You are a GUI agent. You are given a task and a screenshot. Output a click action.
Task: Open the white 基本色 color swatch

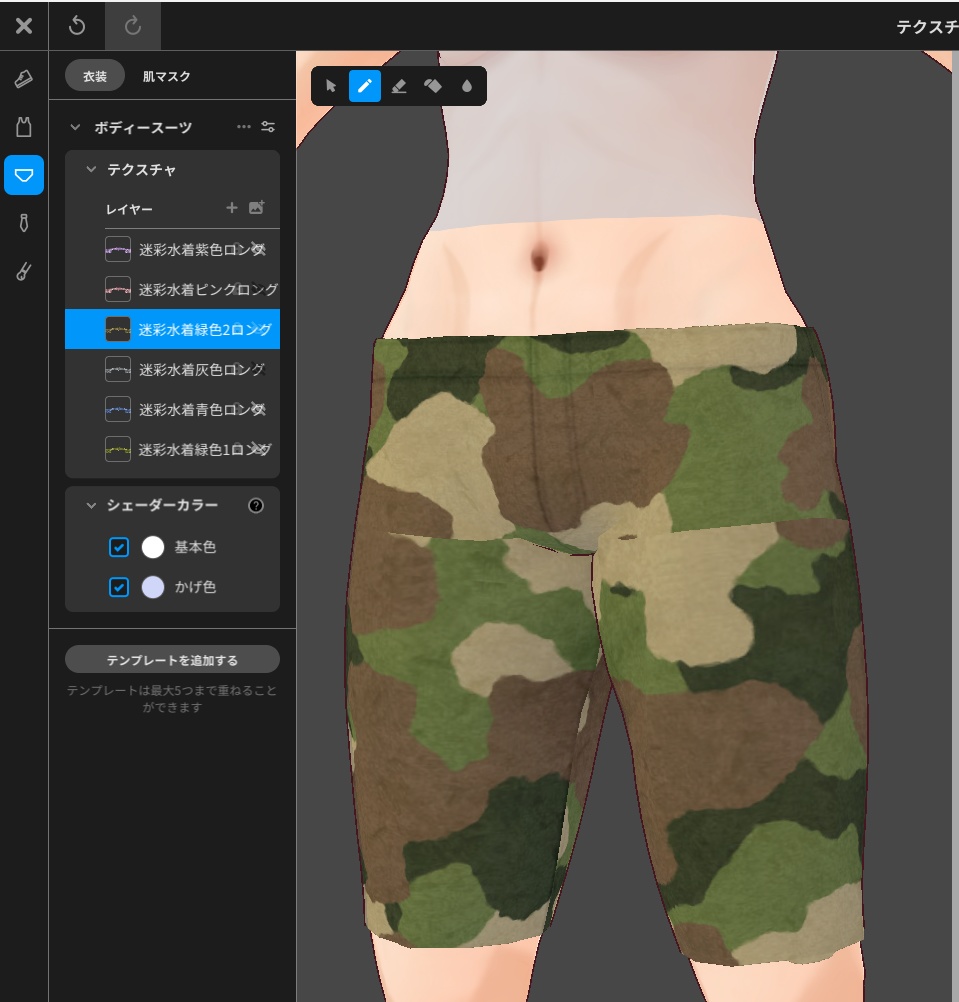point(153,547)
